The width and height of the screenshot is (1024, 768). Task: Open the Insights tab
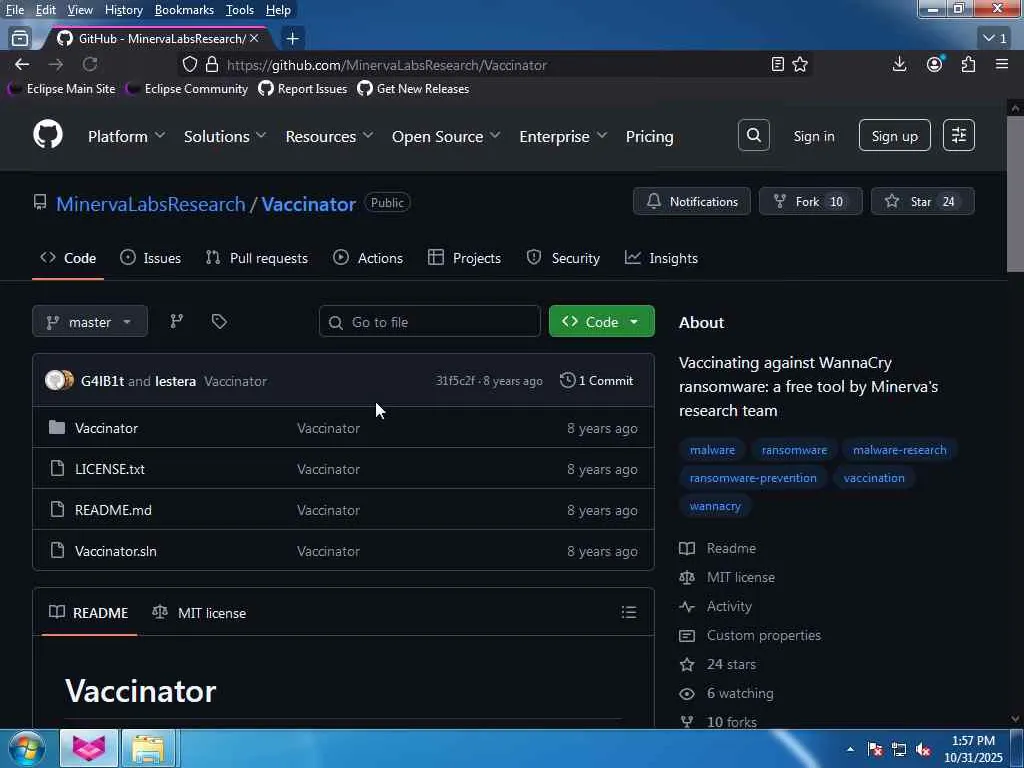coord(661,258)
